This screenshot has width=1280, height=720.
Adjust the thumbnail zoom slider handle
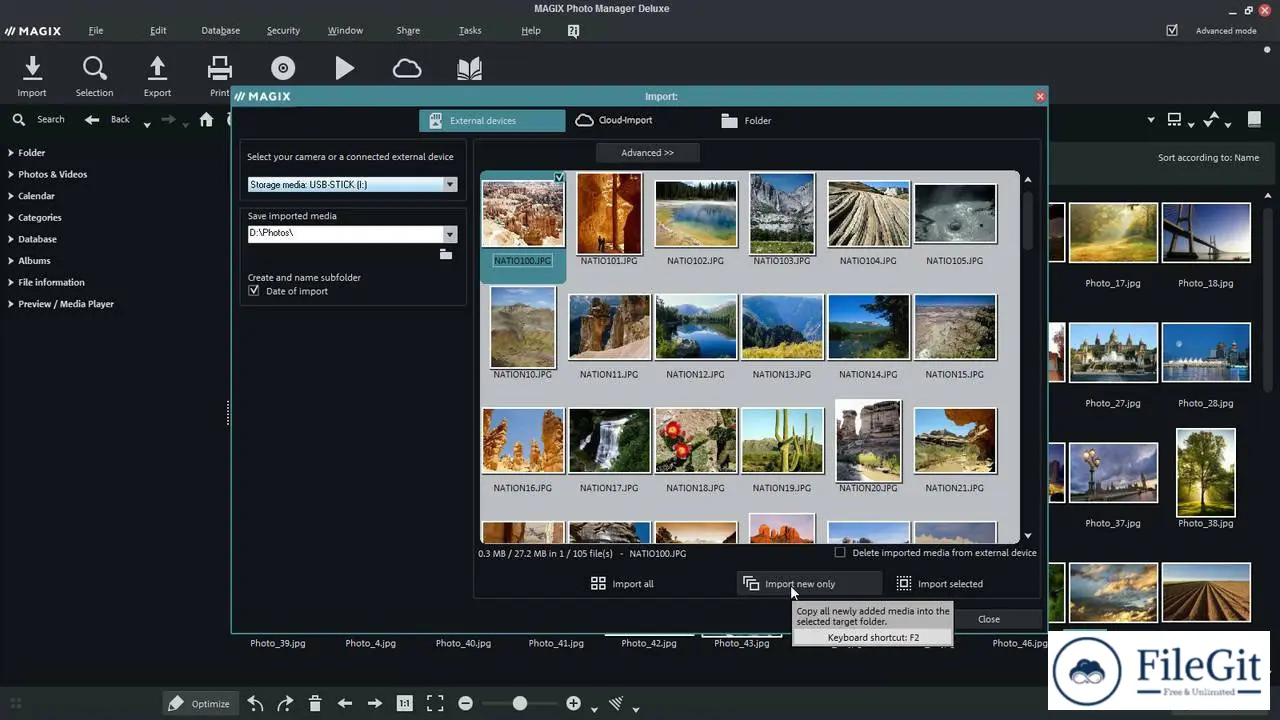(520, 703)
